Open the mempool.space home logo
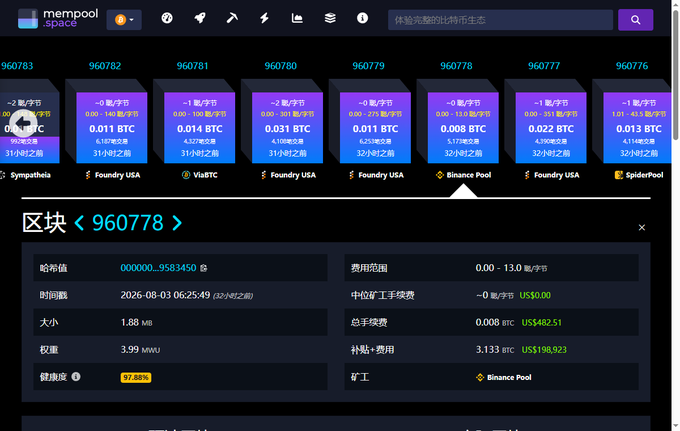 pyautogui.click(x=58, y=19)
